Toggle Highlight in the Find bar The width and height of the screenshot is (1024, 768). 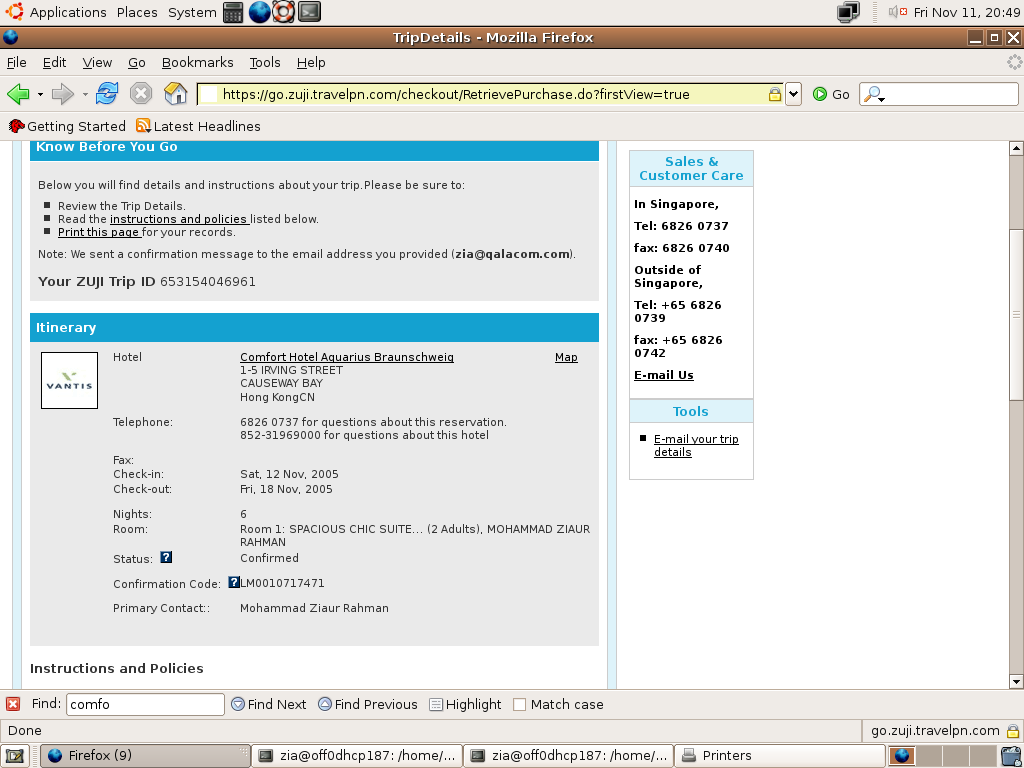pos(465,705)
